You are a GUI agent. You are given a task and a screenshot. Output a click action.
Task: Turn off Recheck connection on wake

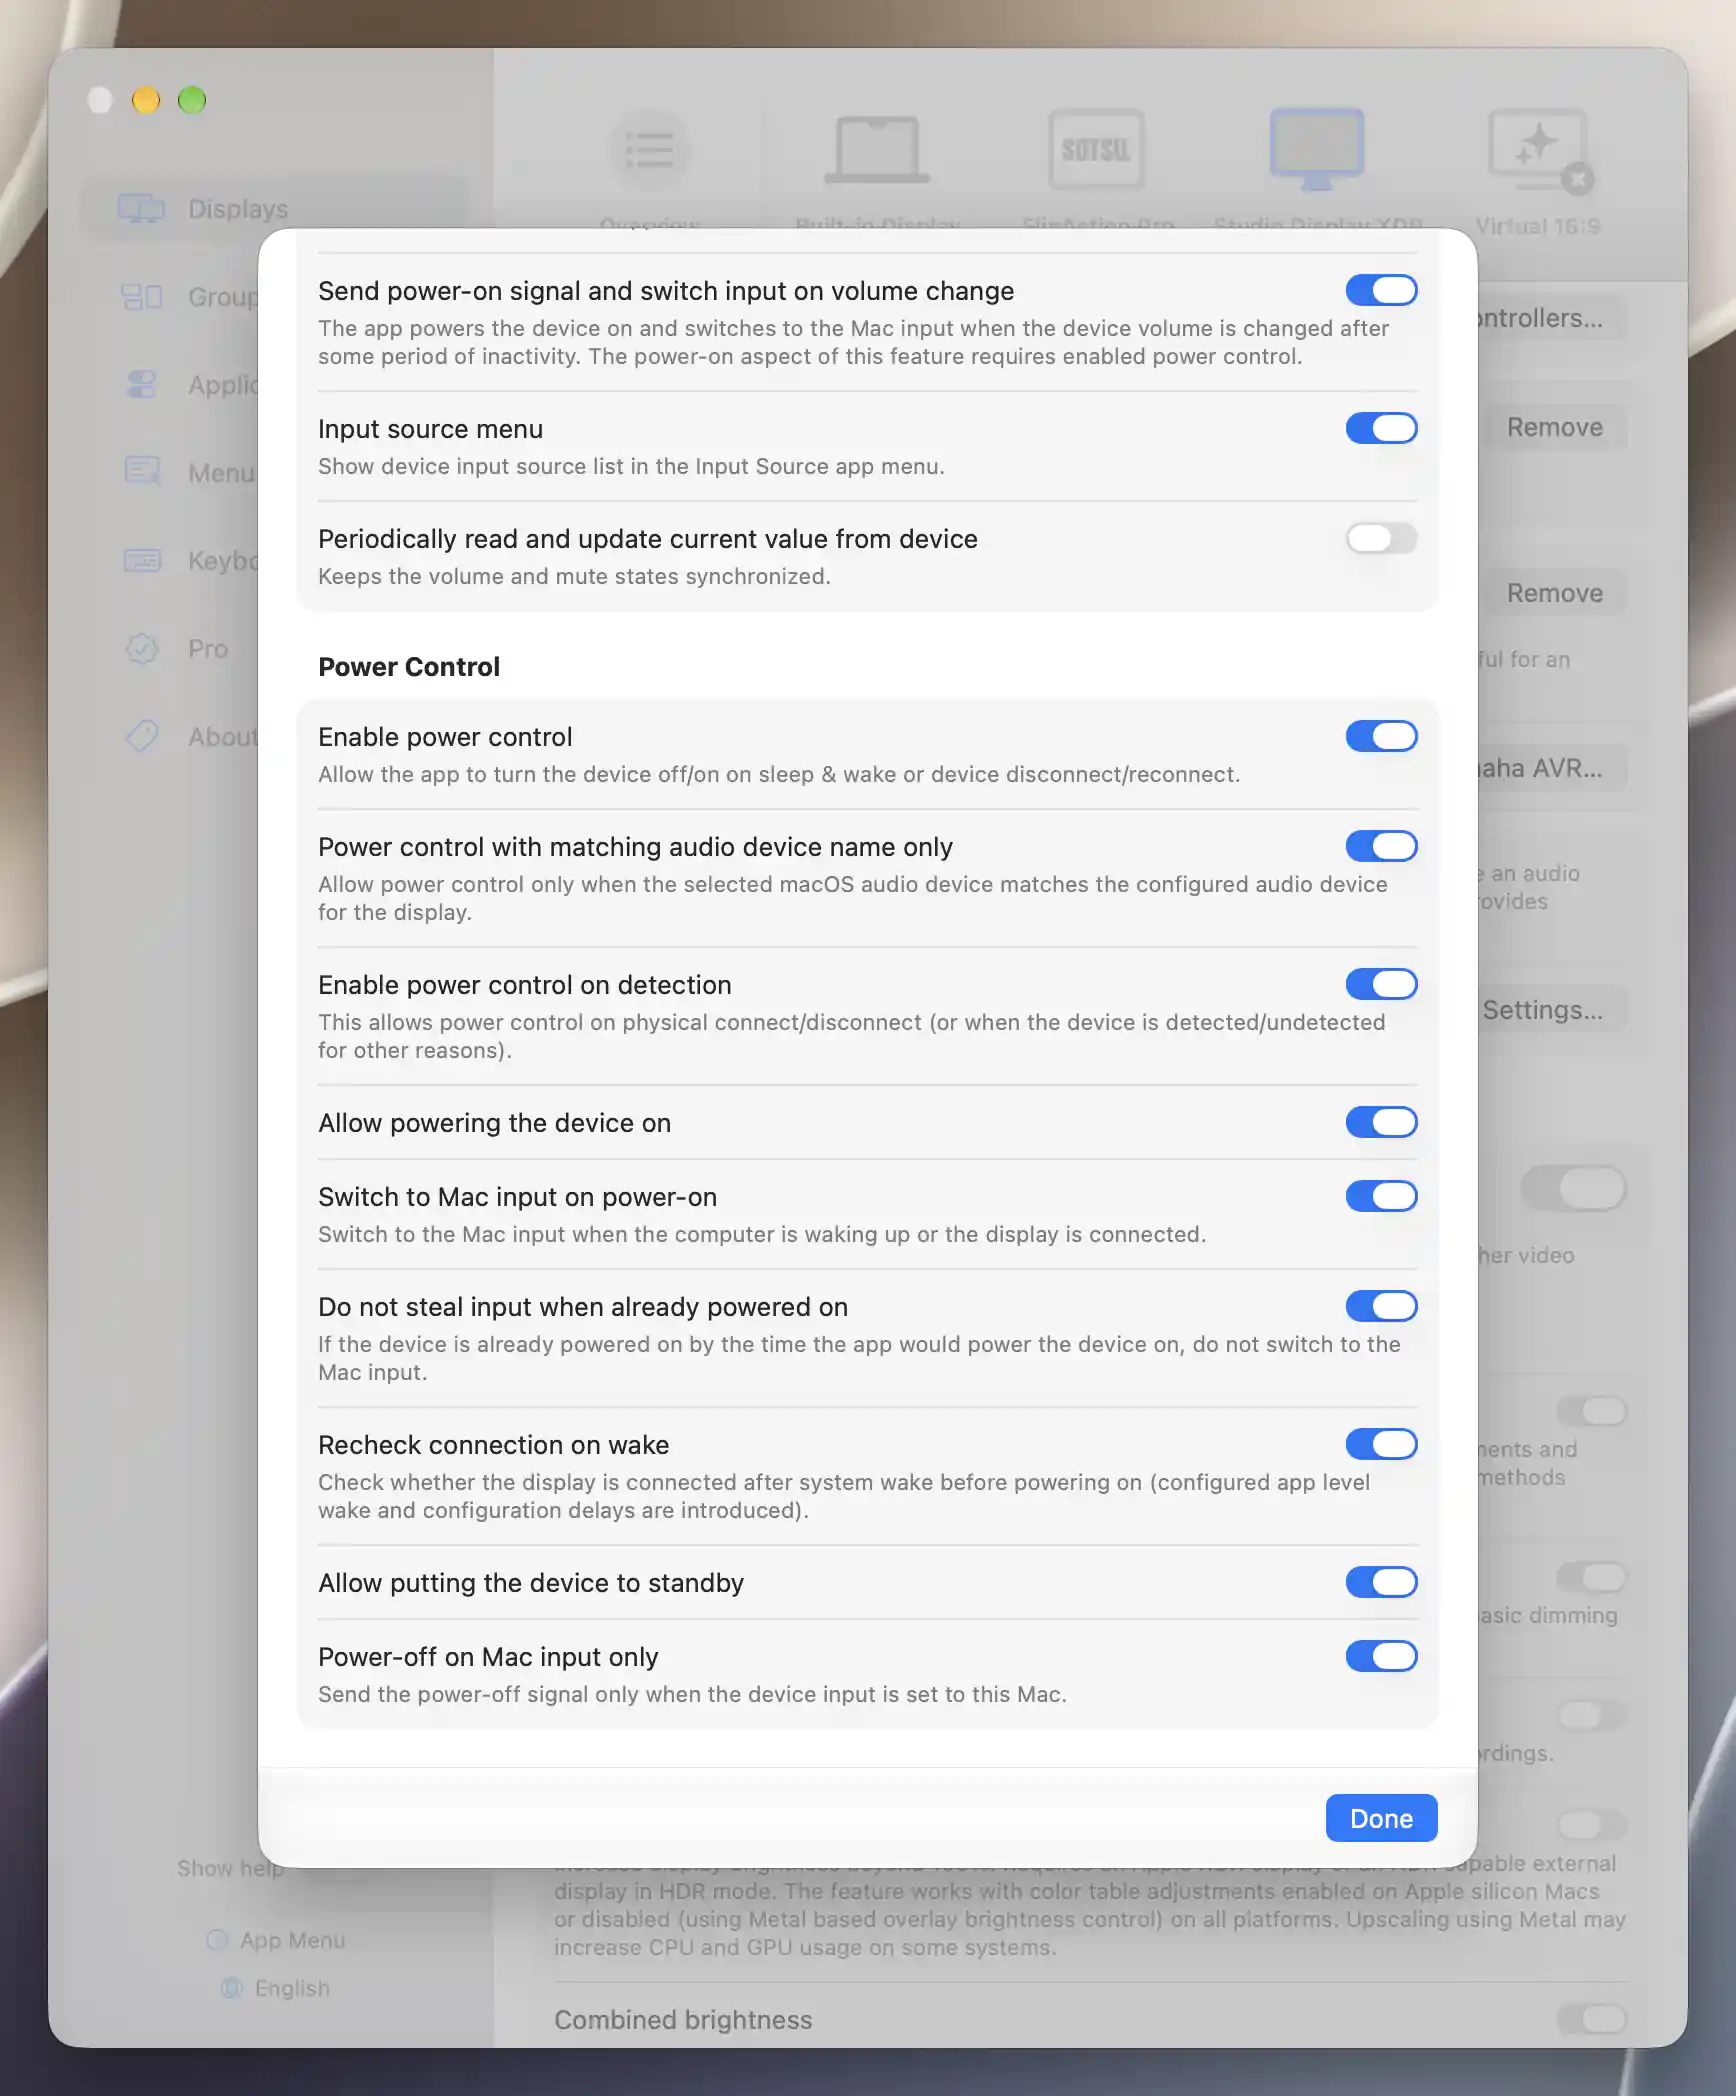point(1381,1445)
